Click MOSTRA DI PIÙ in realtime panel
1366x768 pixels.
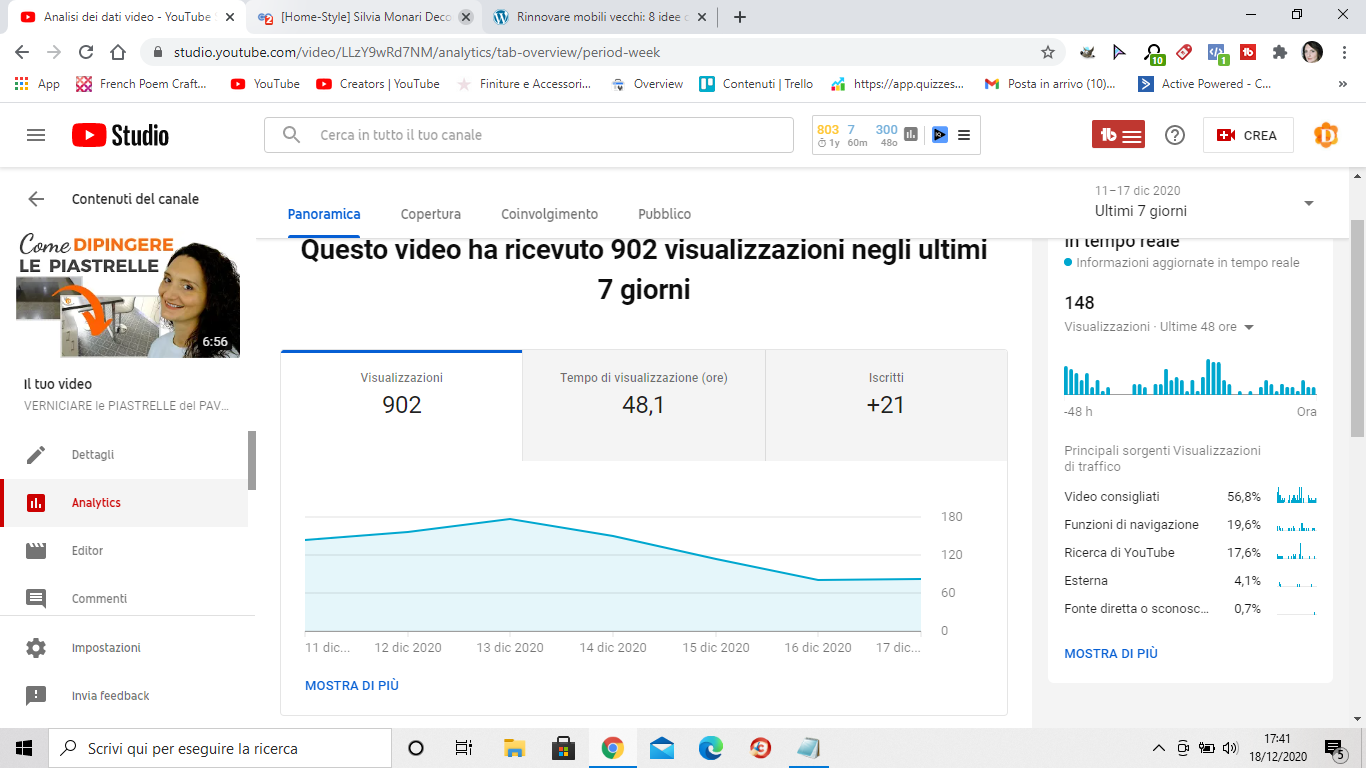tap(1111, 654)
